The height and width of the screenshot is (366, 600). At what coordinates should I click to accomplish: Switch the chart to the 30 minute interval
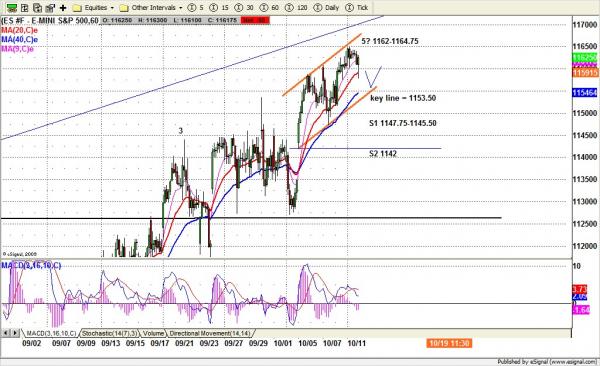244,8
